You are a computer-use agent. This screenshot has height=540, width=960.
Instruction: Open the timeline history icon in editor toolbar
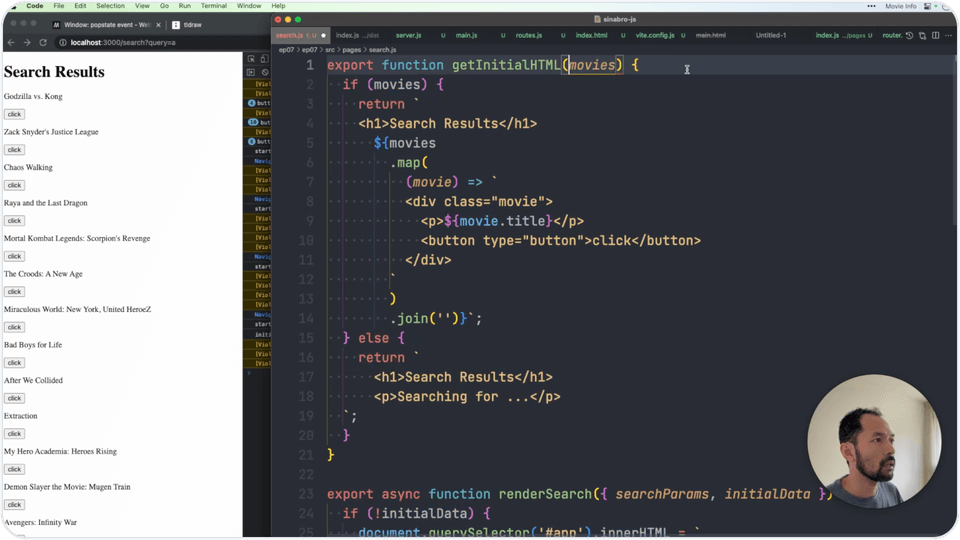(x=909, y=36)
